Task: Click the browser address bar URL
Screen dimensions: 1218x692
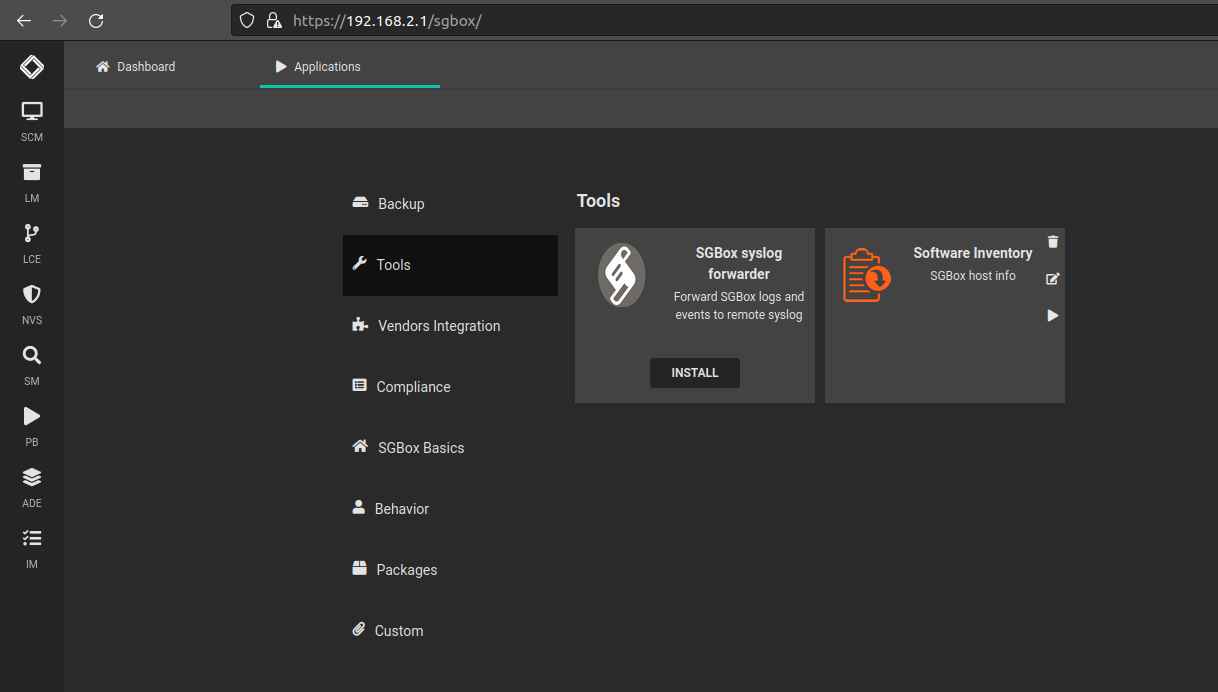Action: 387,20
